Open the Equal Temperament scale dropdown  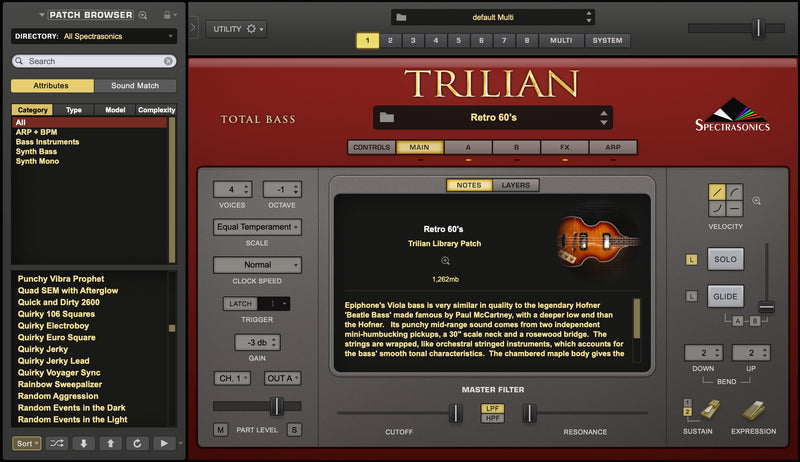(x=257, y=227)
